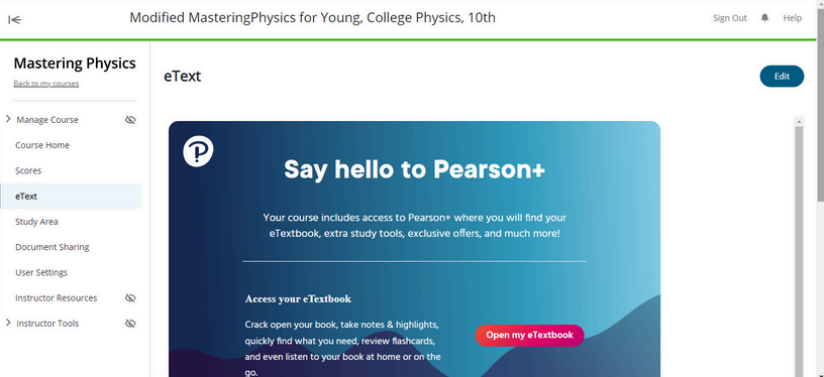This screenshot has height=377, width=824.
Task: Select the eText sidebar item
Action: coord(70,196)
